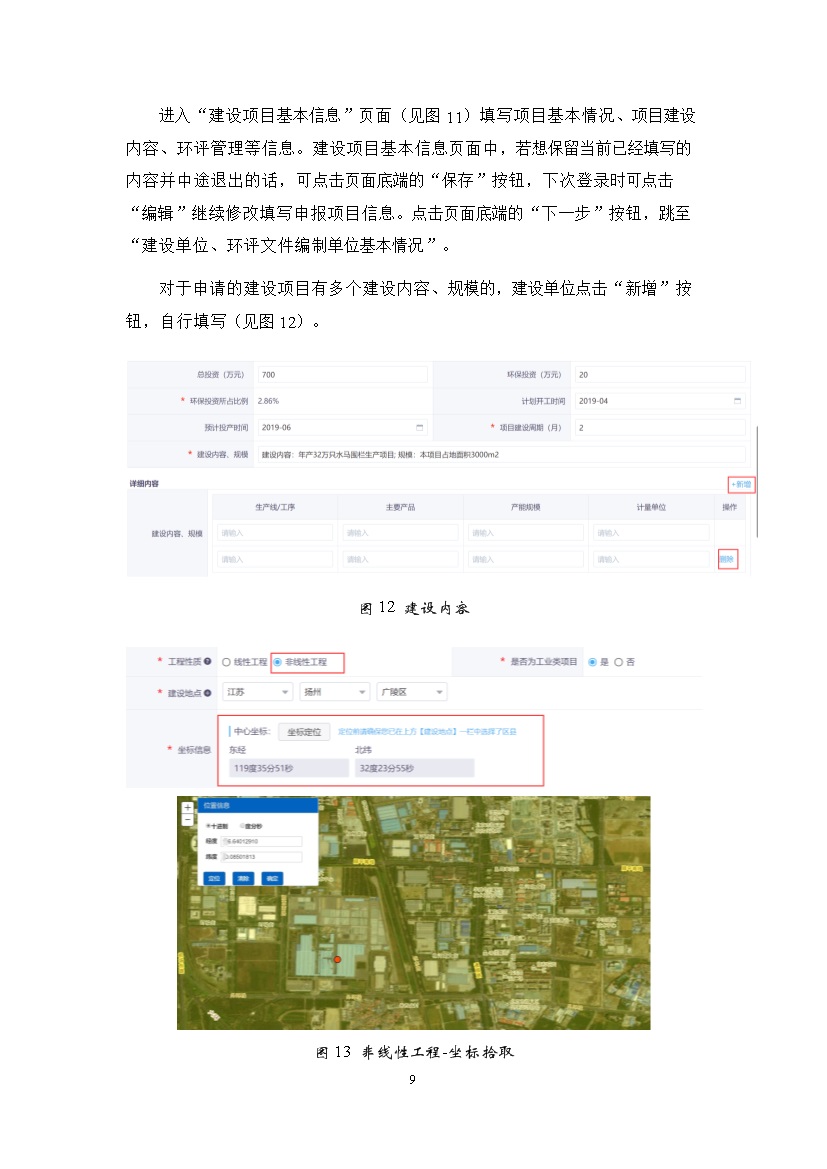This screenshot has height=1169, width=827.
Task: Click the map zoom out (−) button
Action: pos(187,819)
